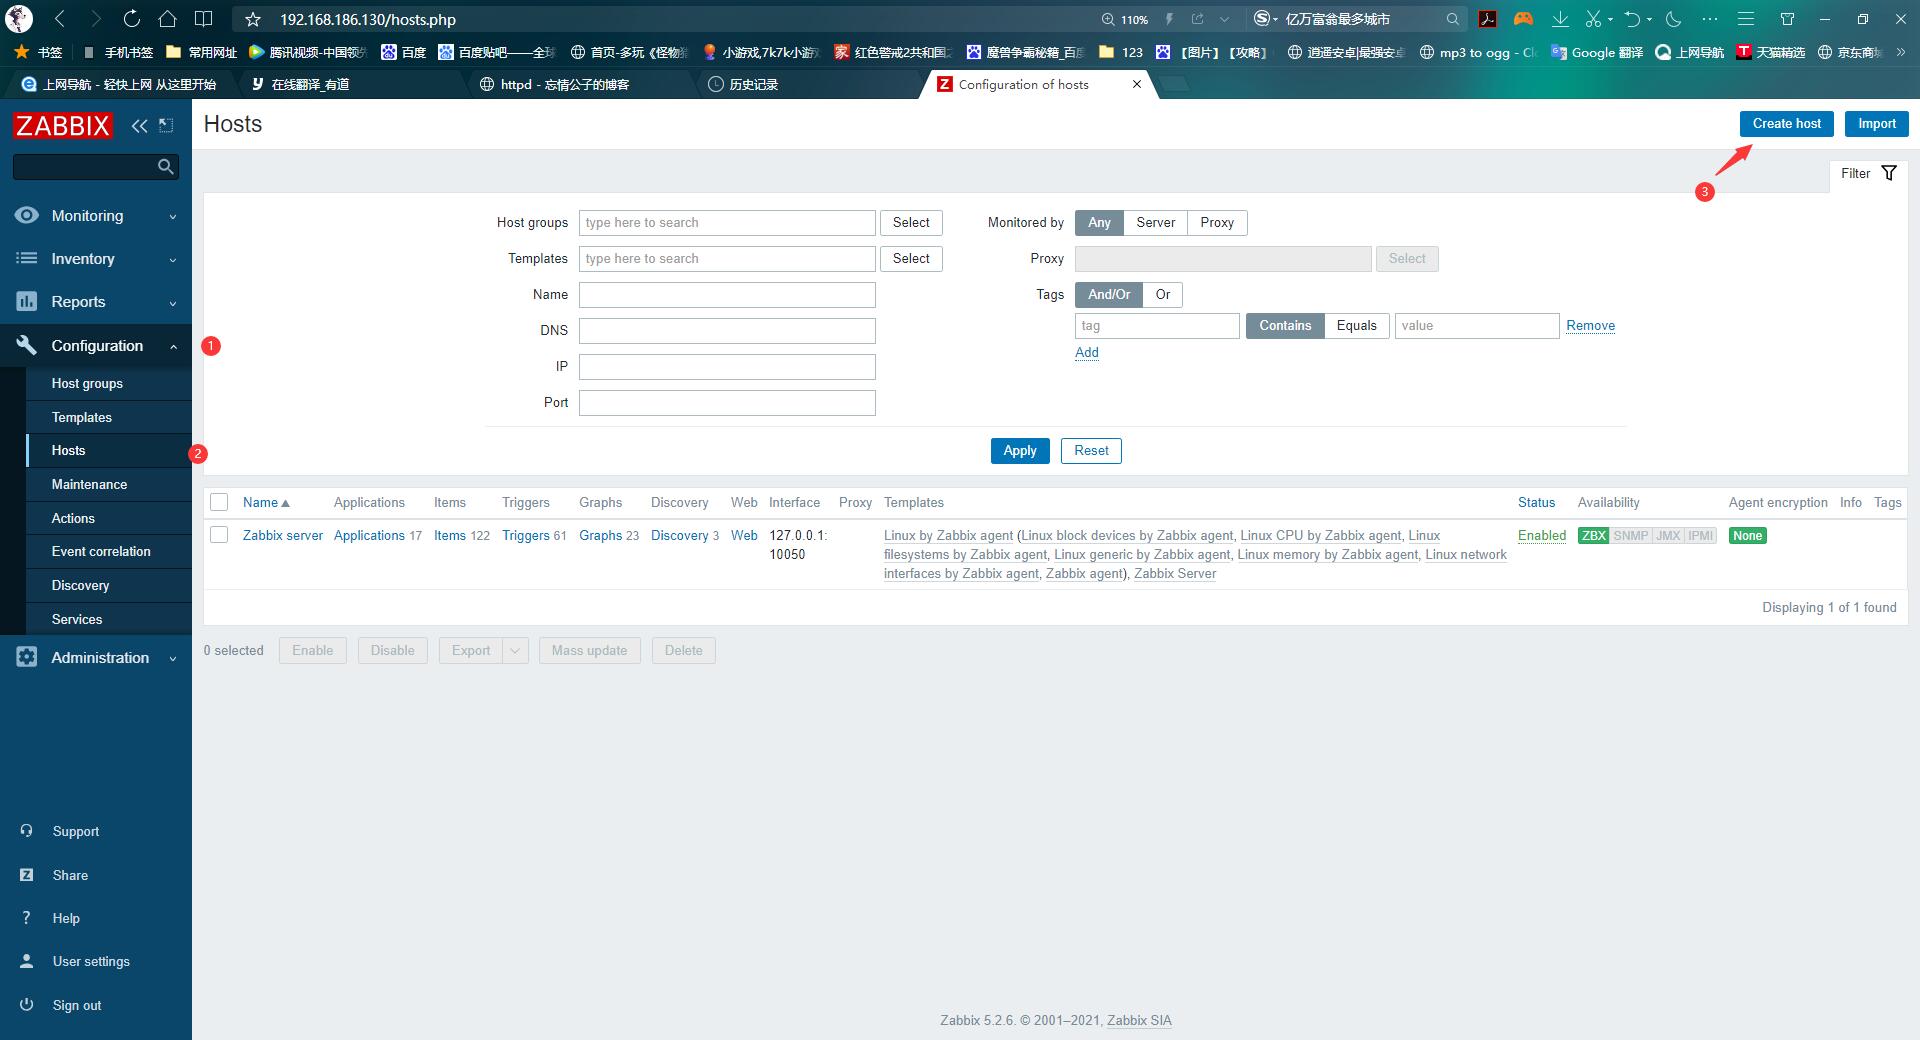The height and width of the screenshot is (1040, 1920).
Task: Open the game controller extension icon
Action: point(1523,19)
